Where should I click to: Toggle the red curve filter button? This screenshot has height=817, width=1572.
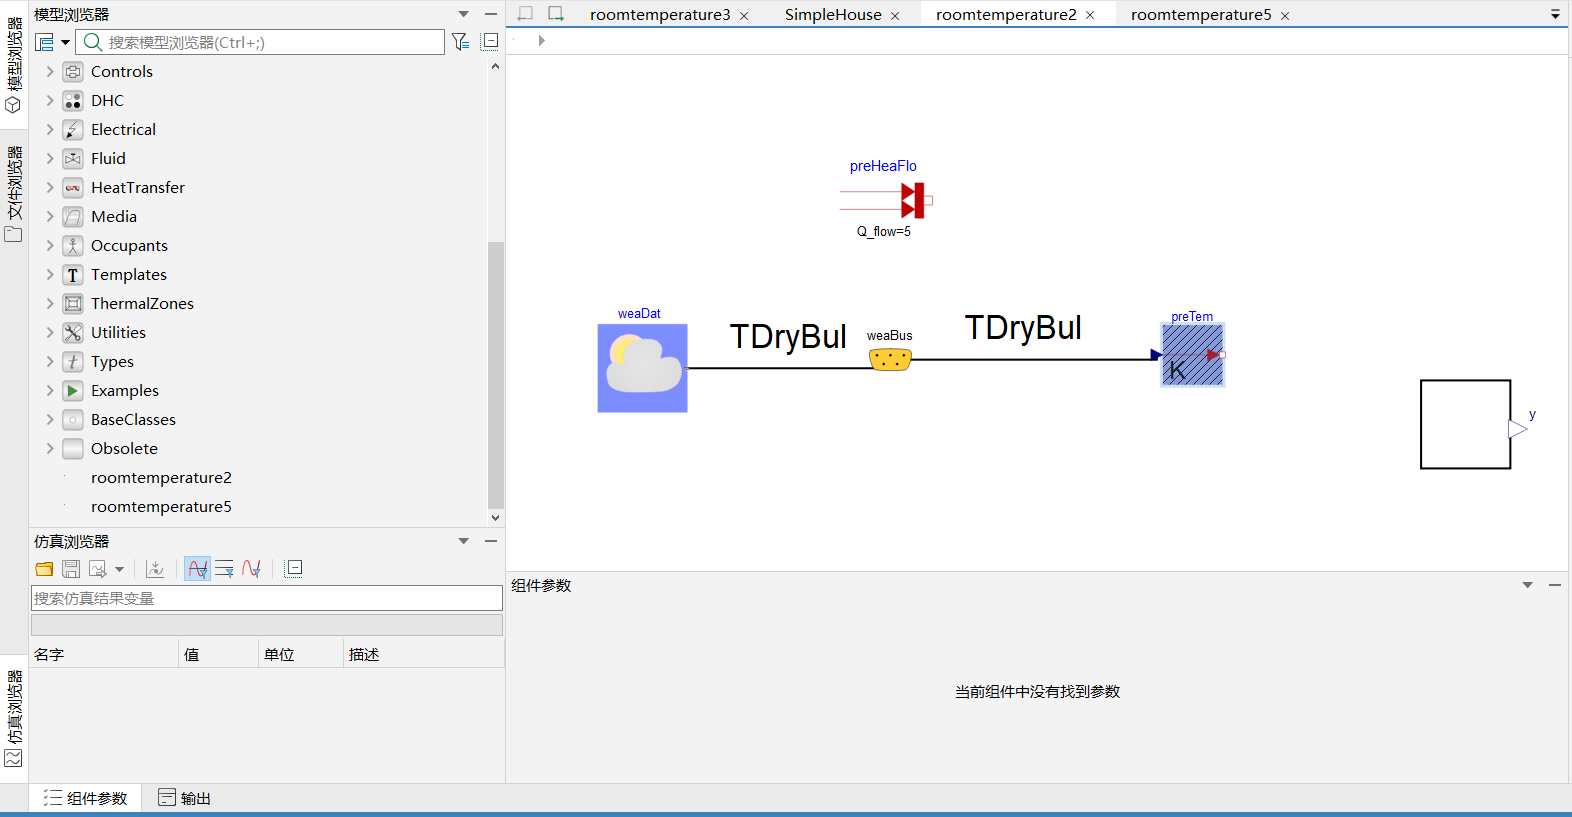point(251,569)
